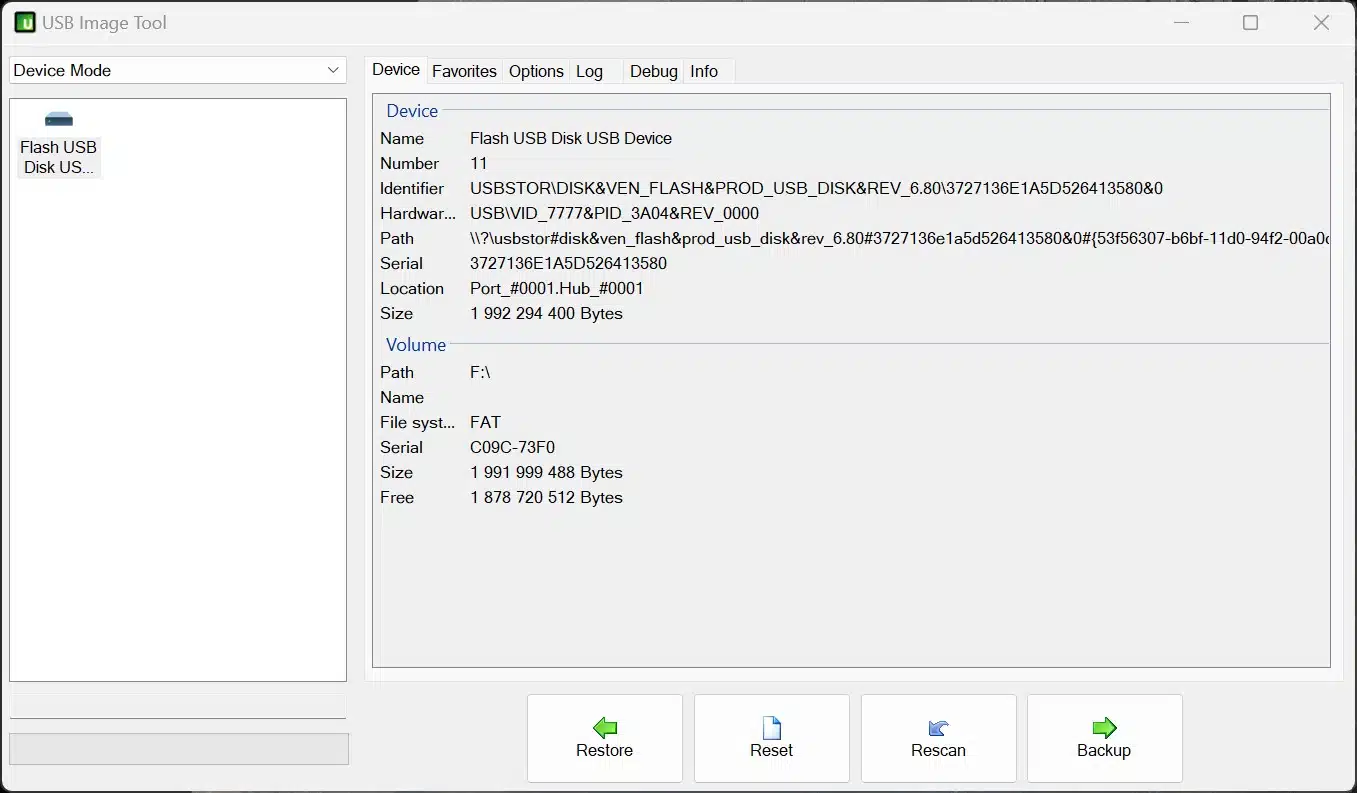Click the name value 'Flash USB Disk USB Device'
This screenshot has height=793, width=1357.
[x=571, y=138]
